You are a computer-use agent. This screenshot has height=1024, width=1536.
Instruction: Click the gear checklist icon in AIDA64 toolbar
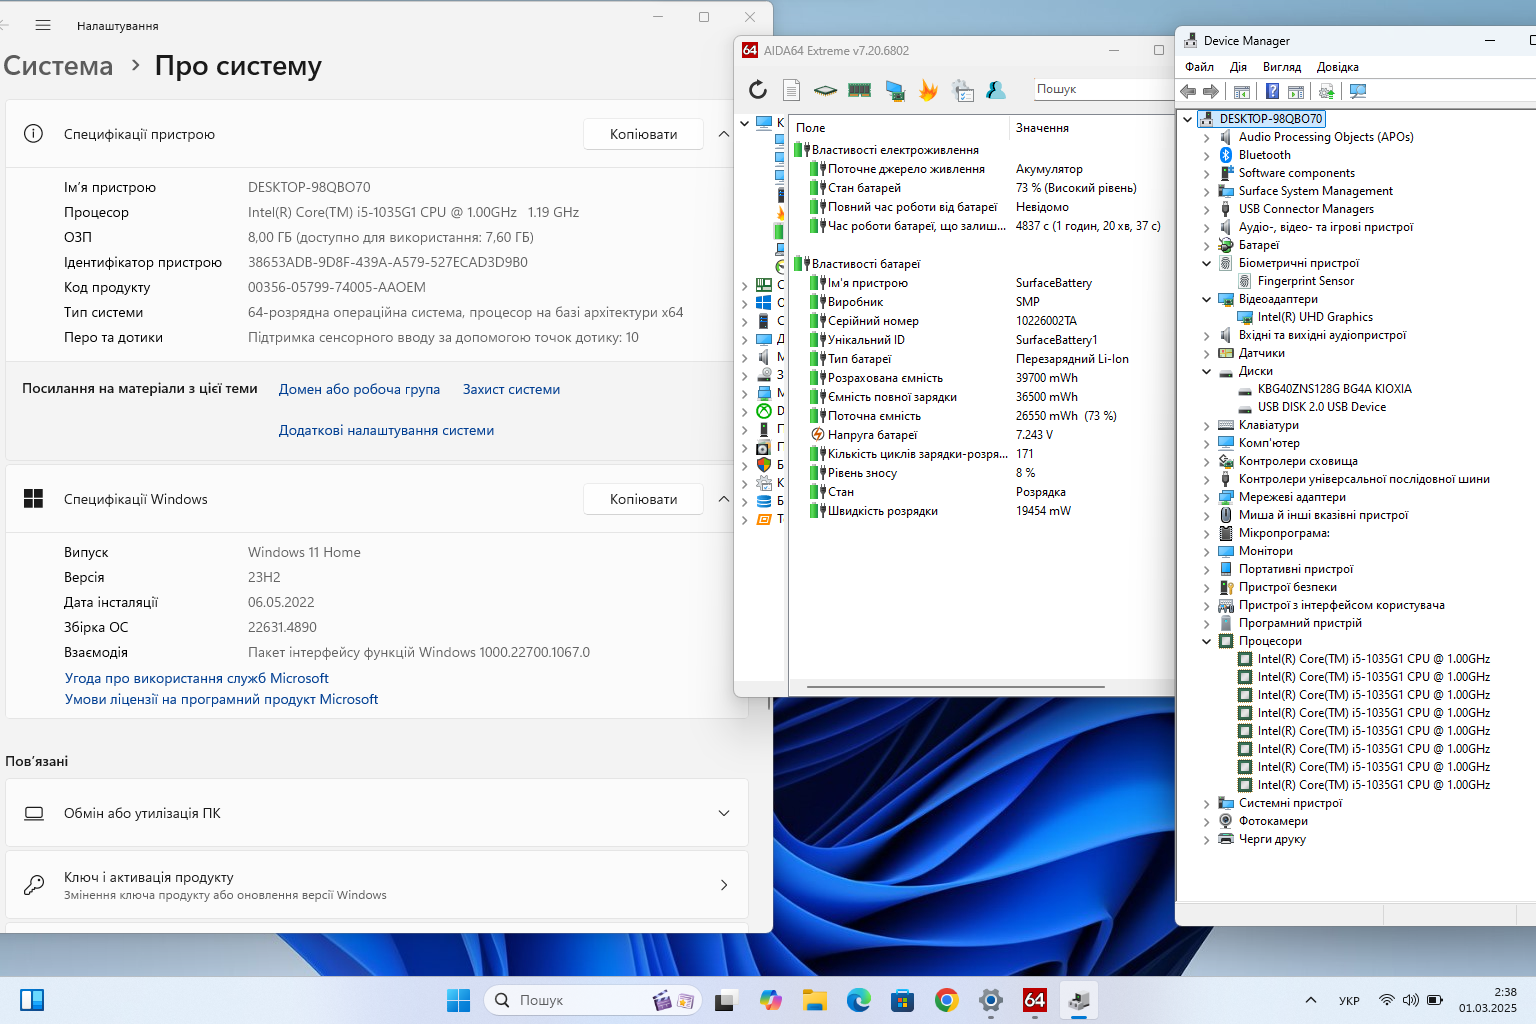coord(963,91)
